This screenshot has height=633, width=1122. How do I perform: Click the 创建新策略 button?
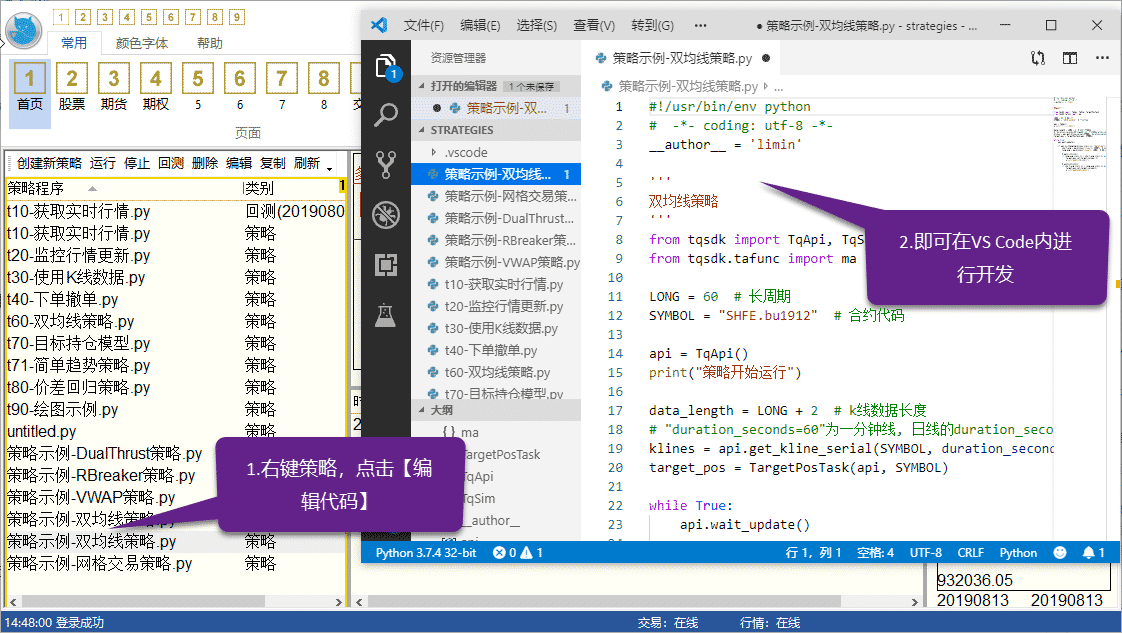pos(49,163)
